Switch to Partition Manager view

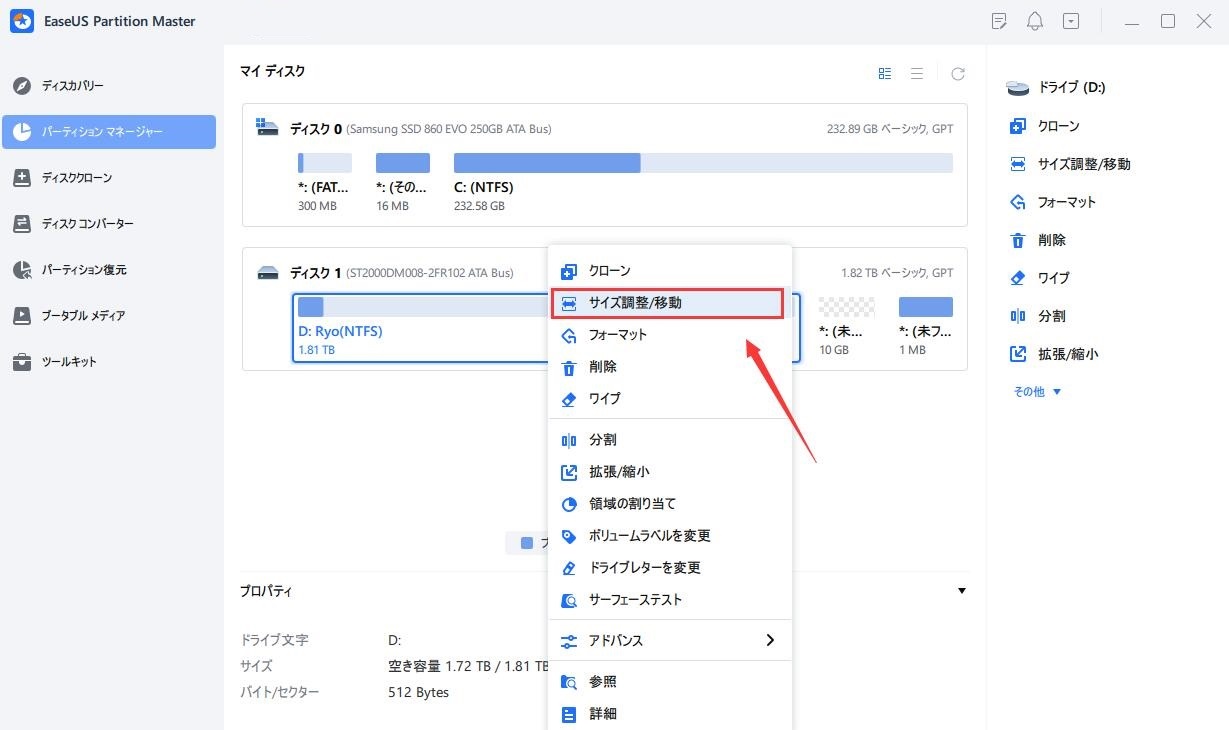[106, 131]
